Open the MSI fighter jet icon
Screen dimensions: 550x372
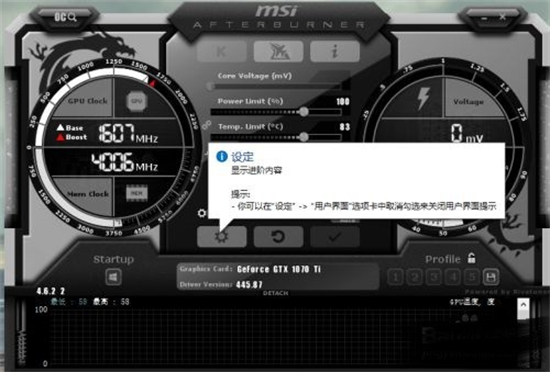pyautogui.click(x=279, y=52)
